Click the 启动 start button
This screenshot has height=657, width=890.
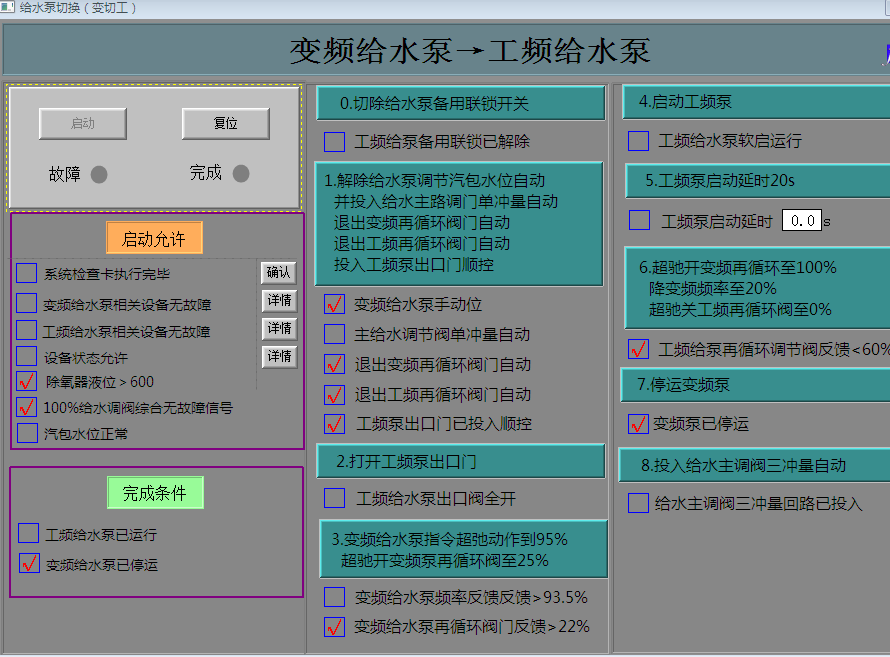tap(83, 124)
